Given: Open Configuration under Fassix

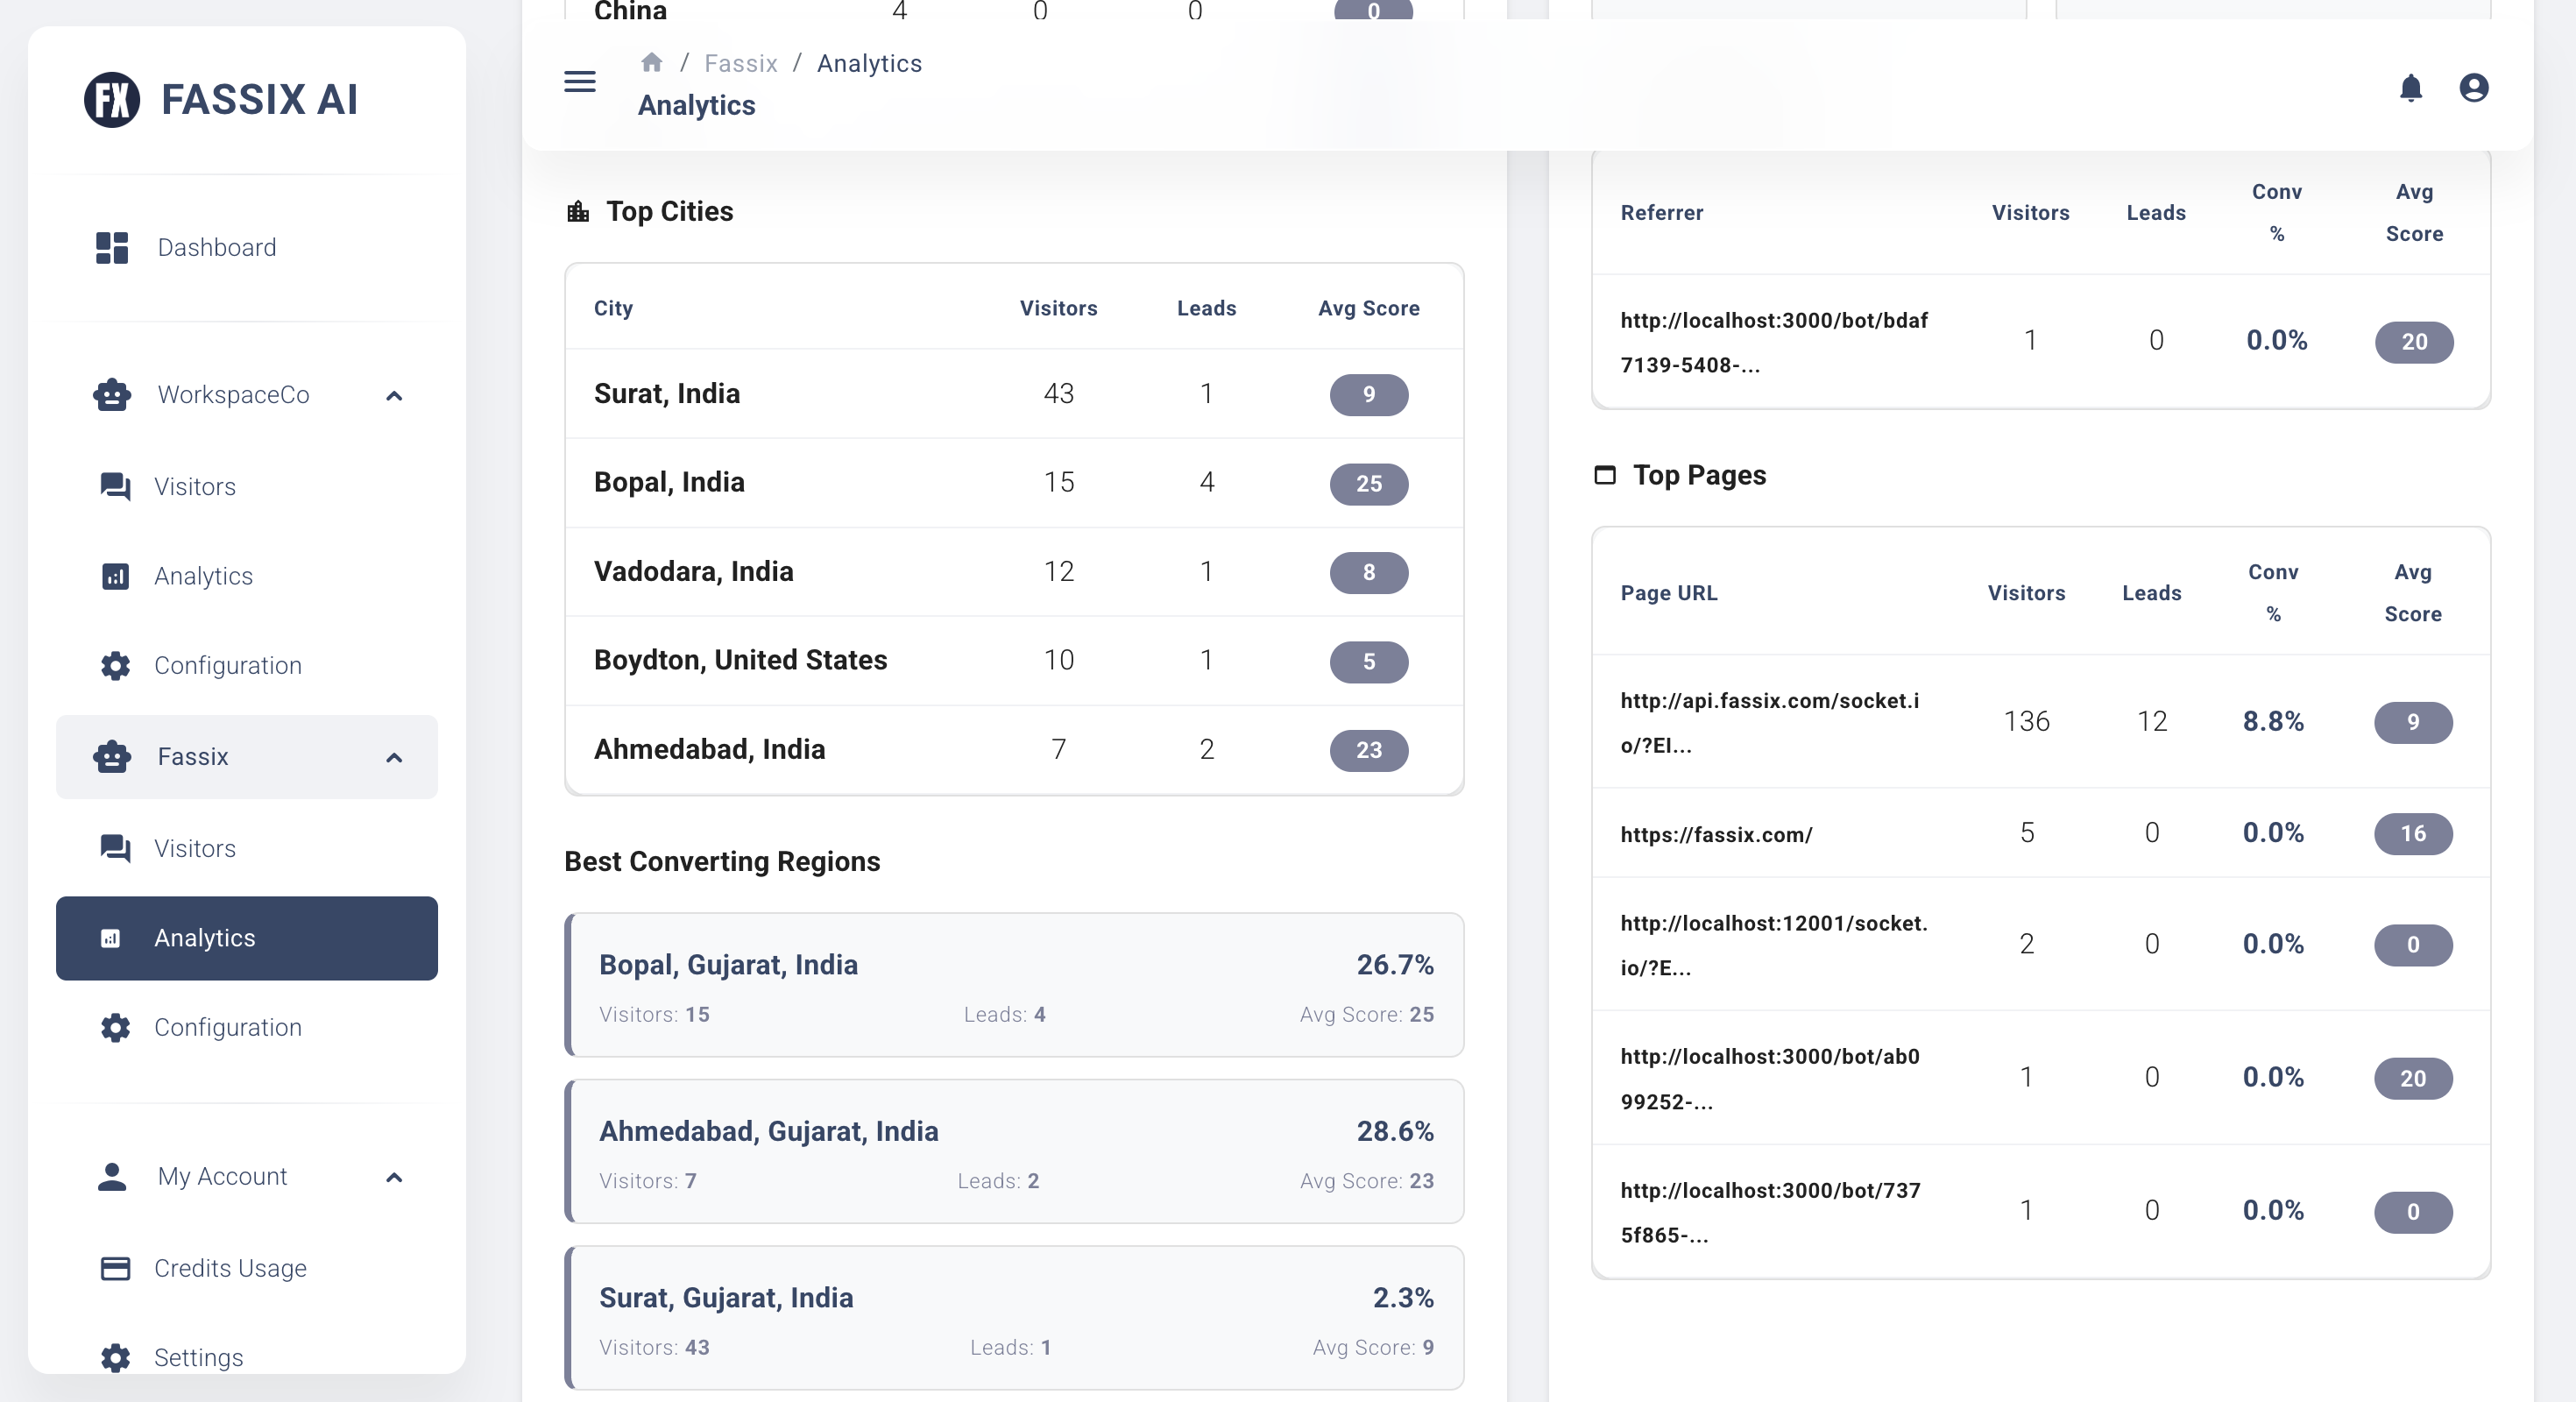Looking at the screenshot, I should coord(228,1027).
